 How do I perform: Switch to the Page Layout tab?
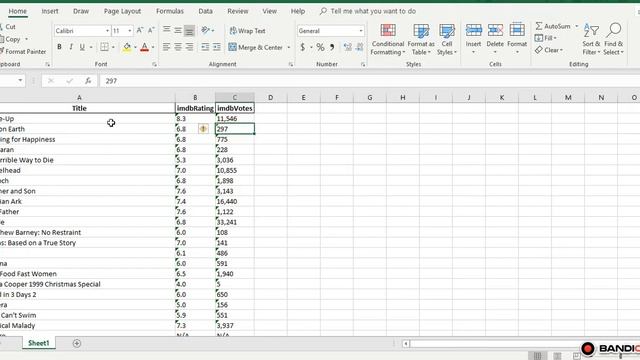[122, 11]
